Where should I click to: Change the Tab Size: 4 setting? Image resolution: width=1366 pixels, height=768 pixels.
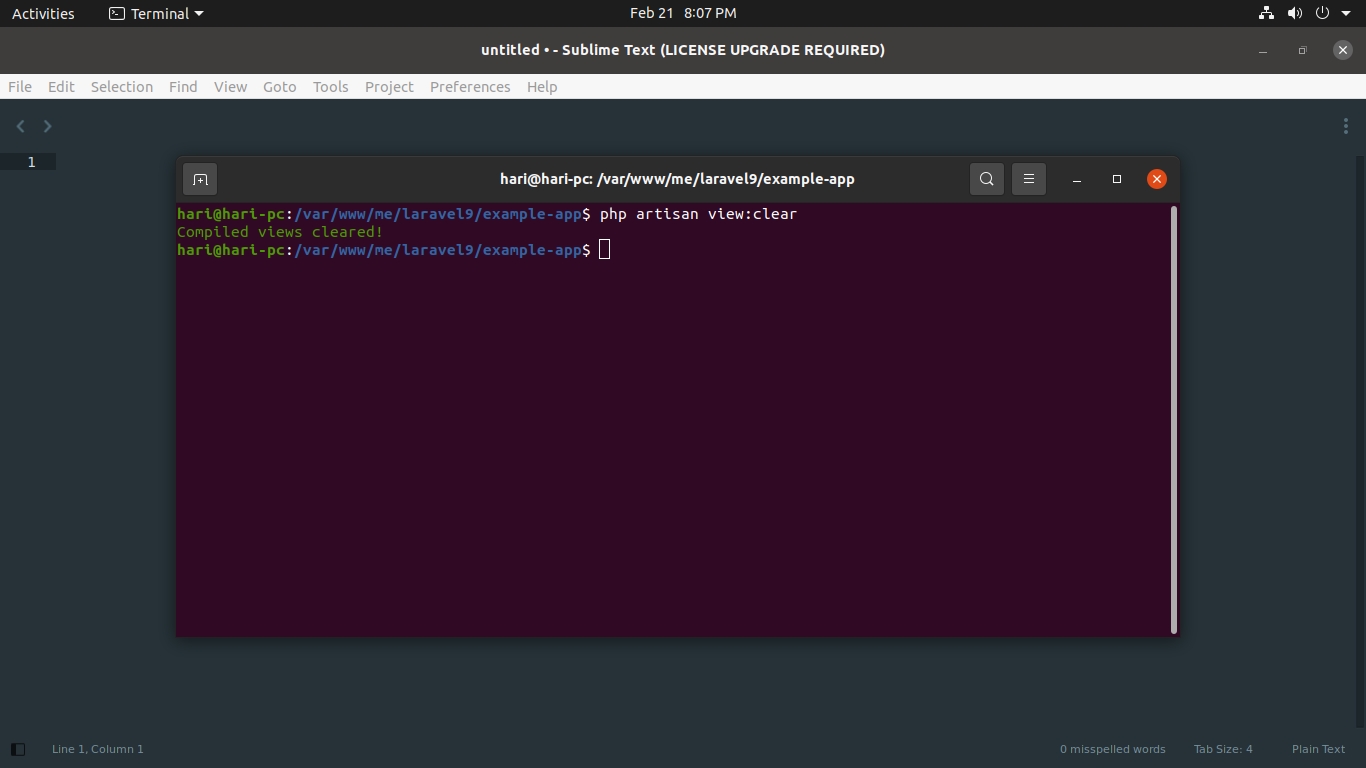pos(1222,749)
